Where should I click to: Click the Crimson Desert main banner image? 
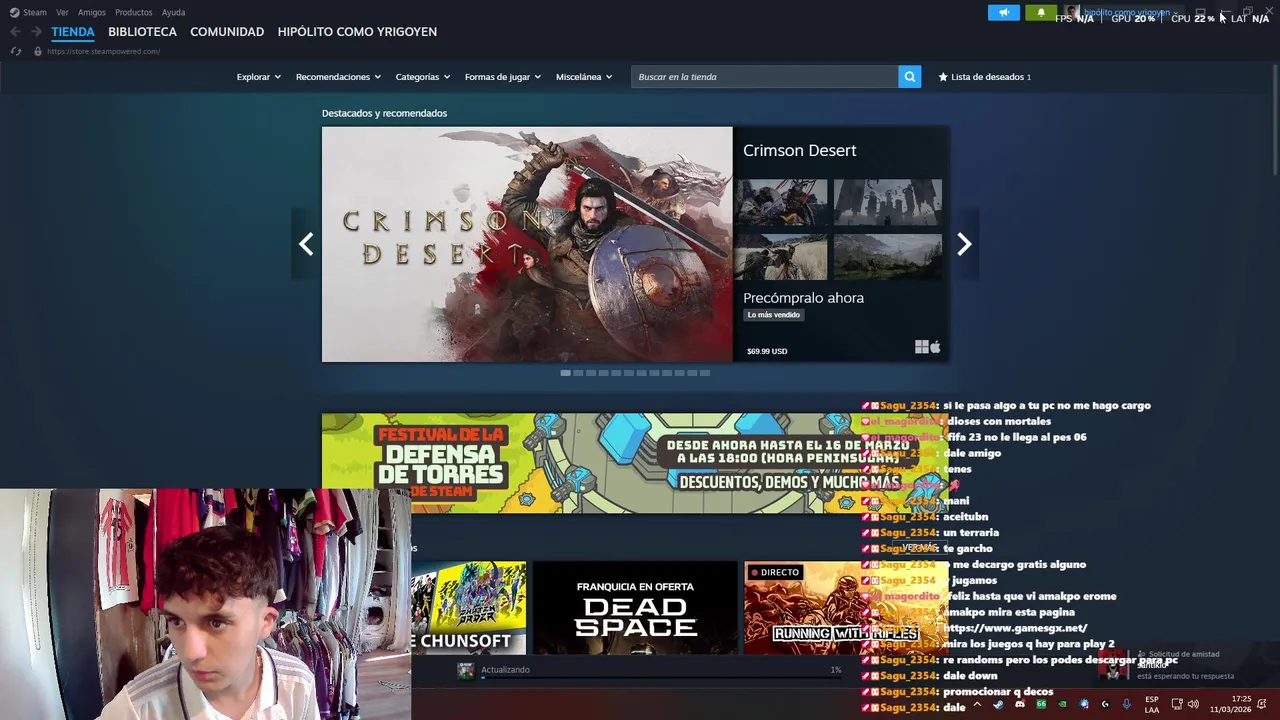click(x=527, y=244)
